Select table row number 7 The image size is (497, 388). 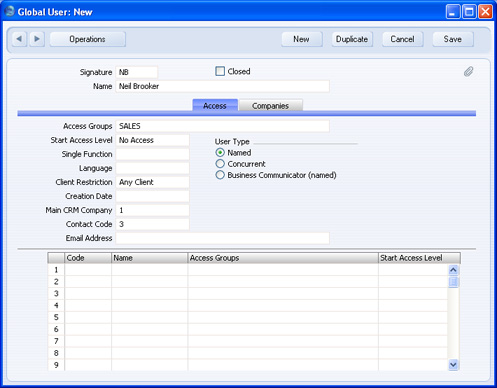[56, 341]
